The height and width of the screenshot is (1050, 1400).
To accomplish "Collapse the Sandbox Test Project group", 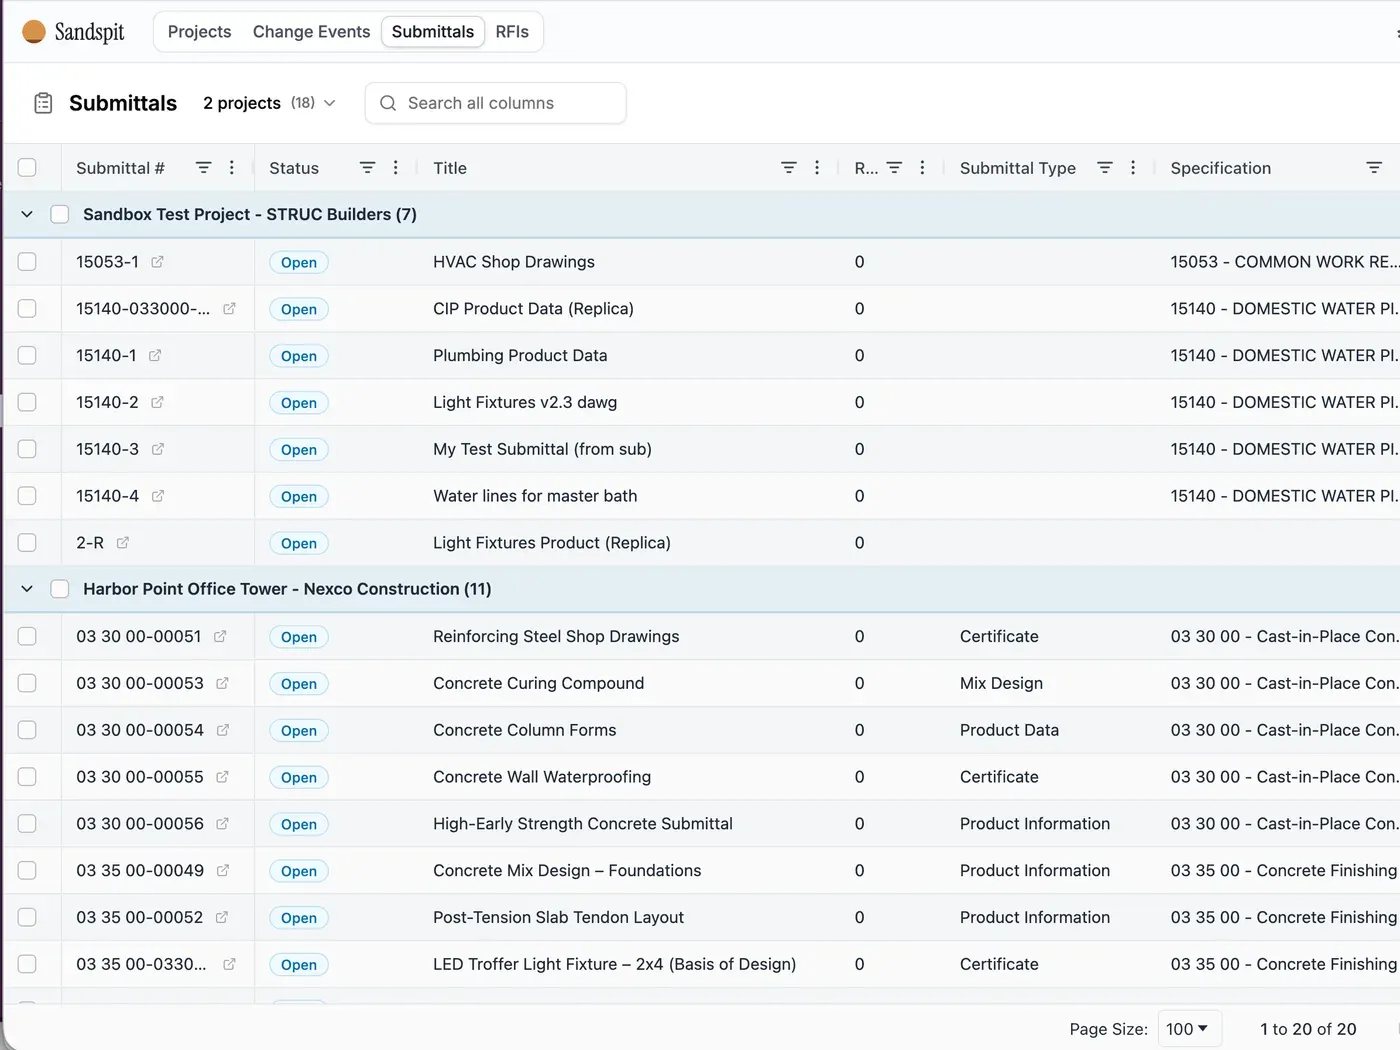I will pos(27,214).
